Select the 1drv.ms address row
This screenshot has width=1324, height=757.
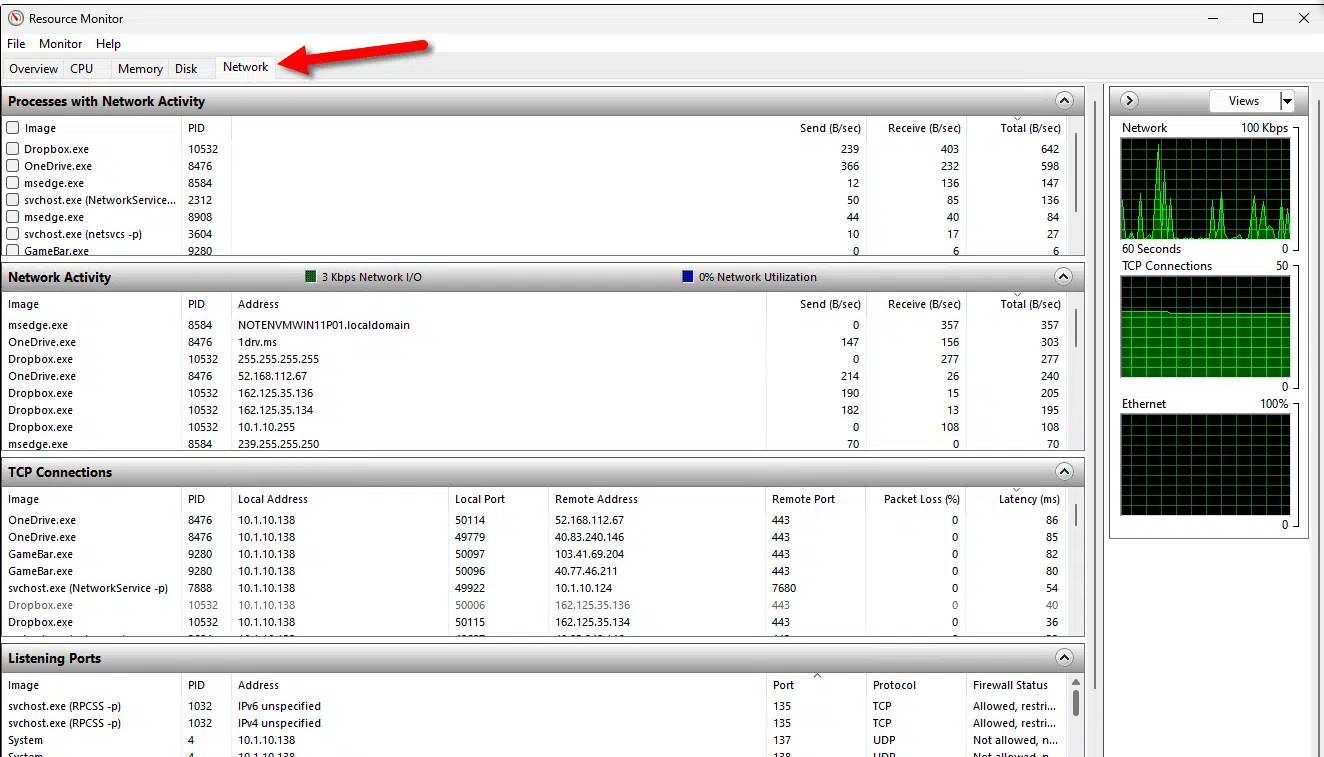click(536, 342)
